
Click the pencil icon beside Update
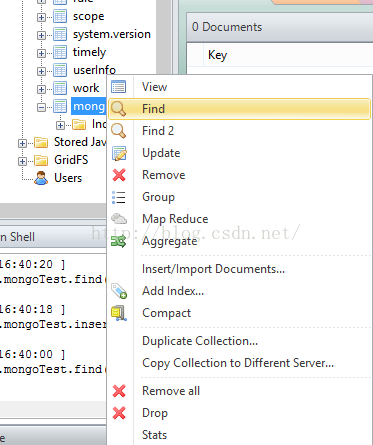click(119, 153)
